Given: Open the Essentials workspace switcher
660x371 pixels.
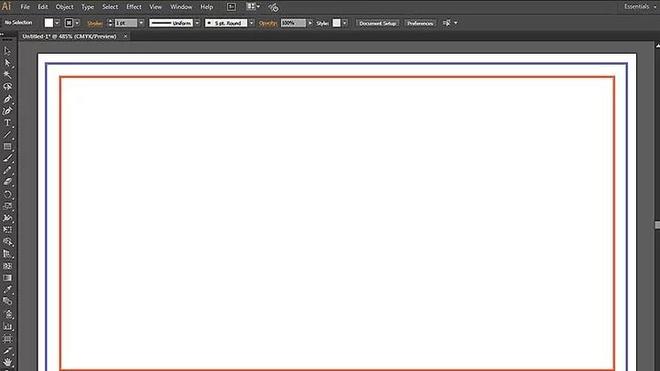Looking at the screenshot, I should tap(640, 7).
